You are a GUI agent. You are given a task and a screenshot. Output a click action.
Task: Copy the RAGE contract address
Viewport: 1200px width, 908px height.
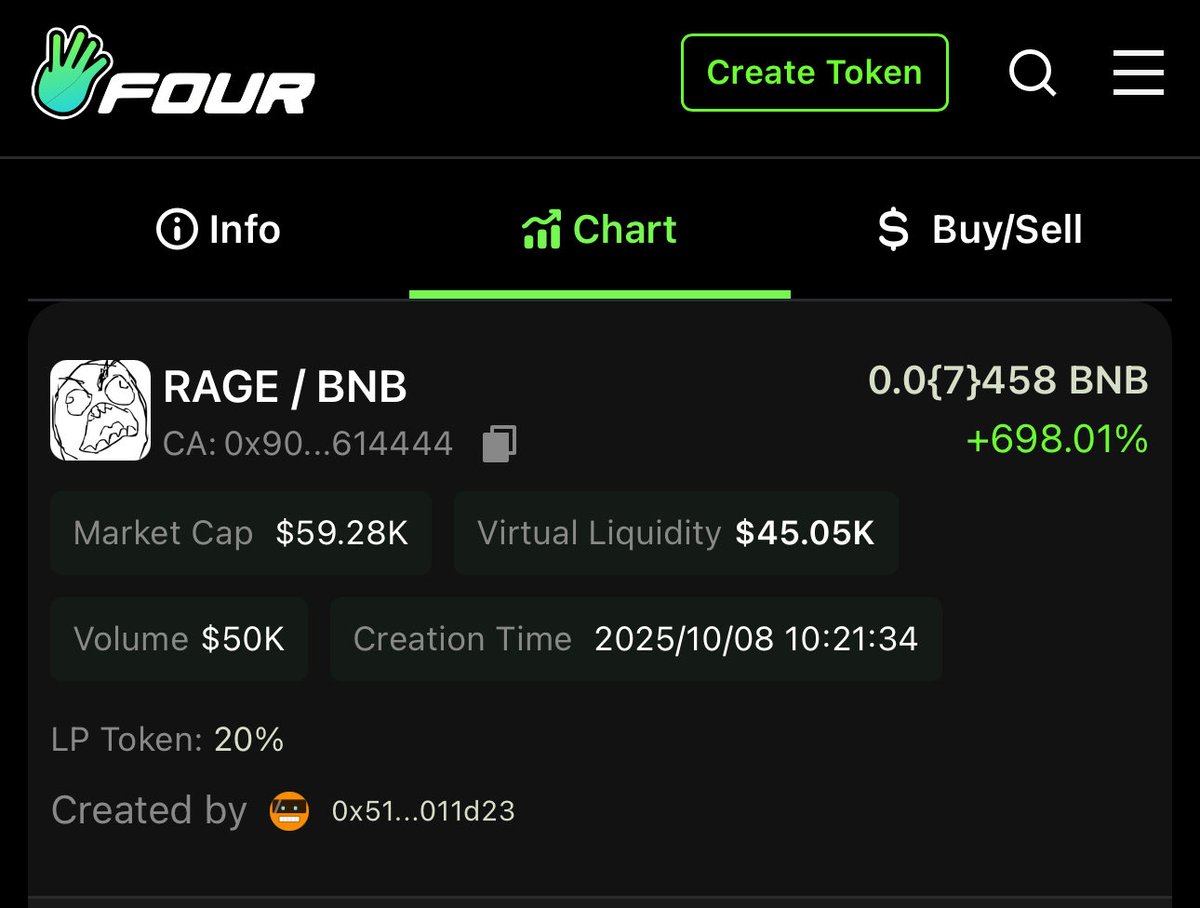coord(499,443)
